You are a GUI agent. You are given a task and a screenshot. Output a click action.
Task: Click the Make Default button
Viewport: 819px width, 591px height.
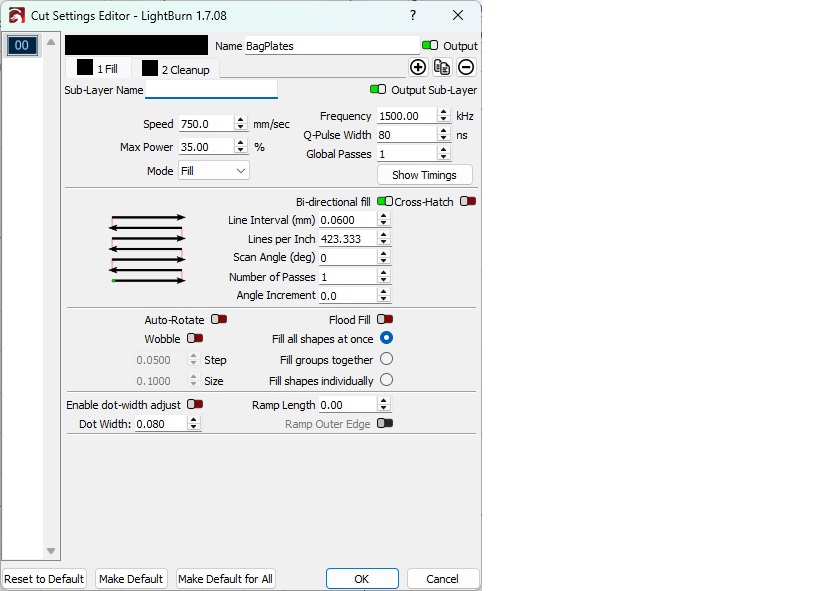coord(131,579)
